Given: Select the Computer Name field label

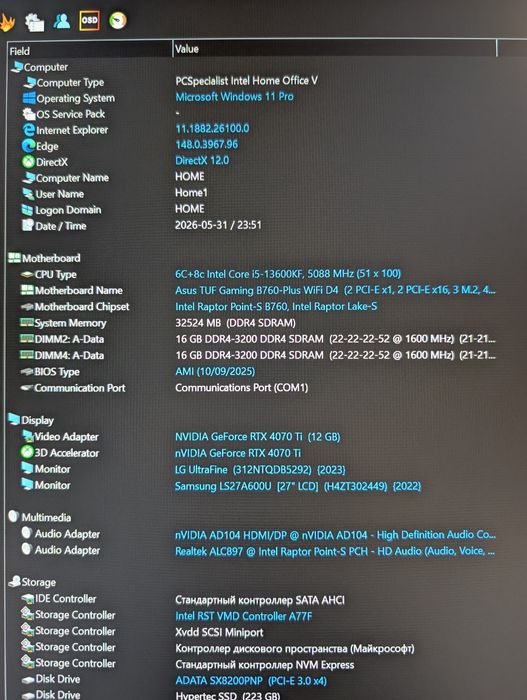Looking at the screenshot, I should (x=72, y=178).
